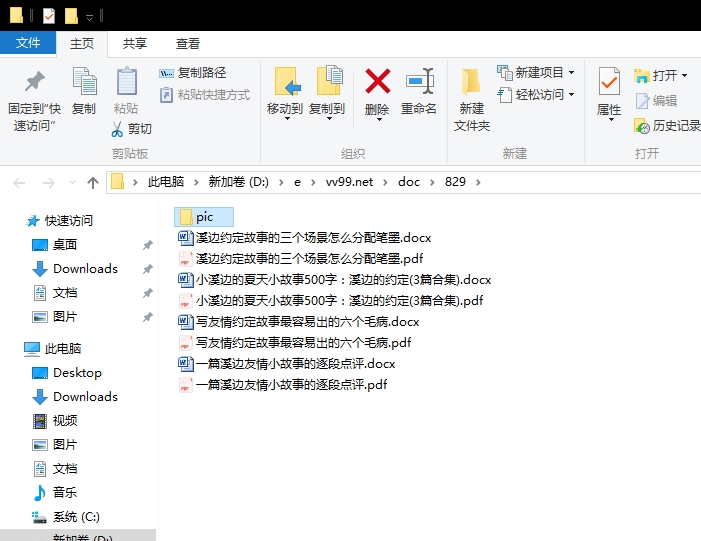Click 新加卷 (D:) in the address bar
This screenshot has width=701, height=541.
[x=239, y=182]
